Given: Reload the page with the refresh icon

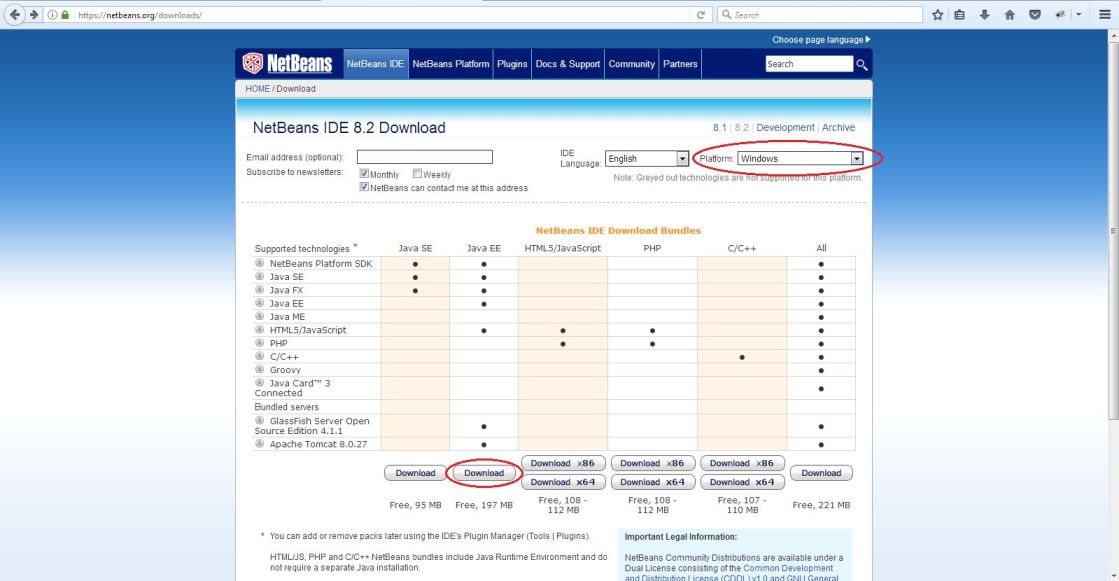Looking at the screenshot, I should click(x=701, y=14).
